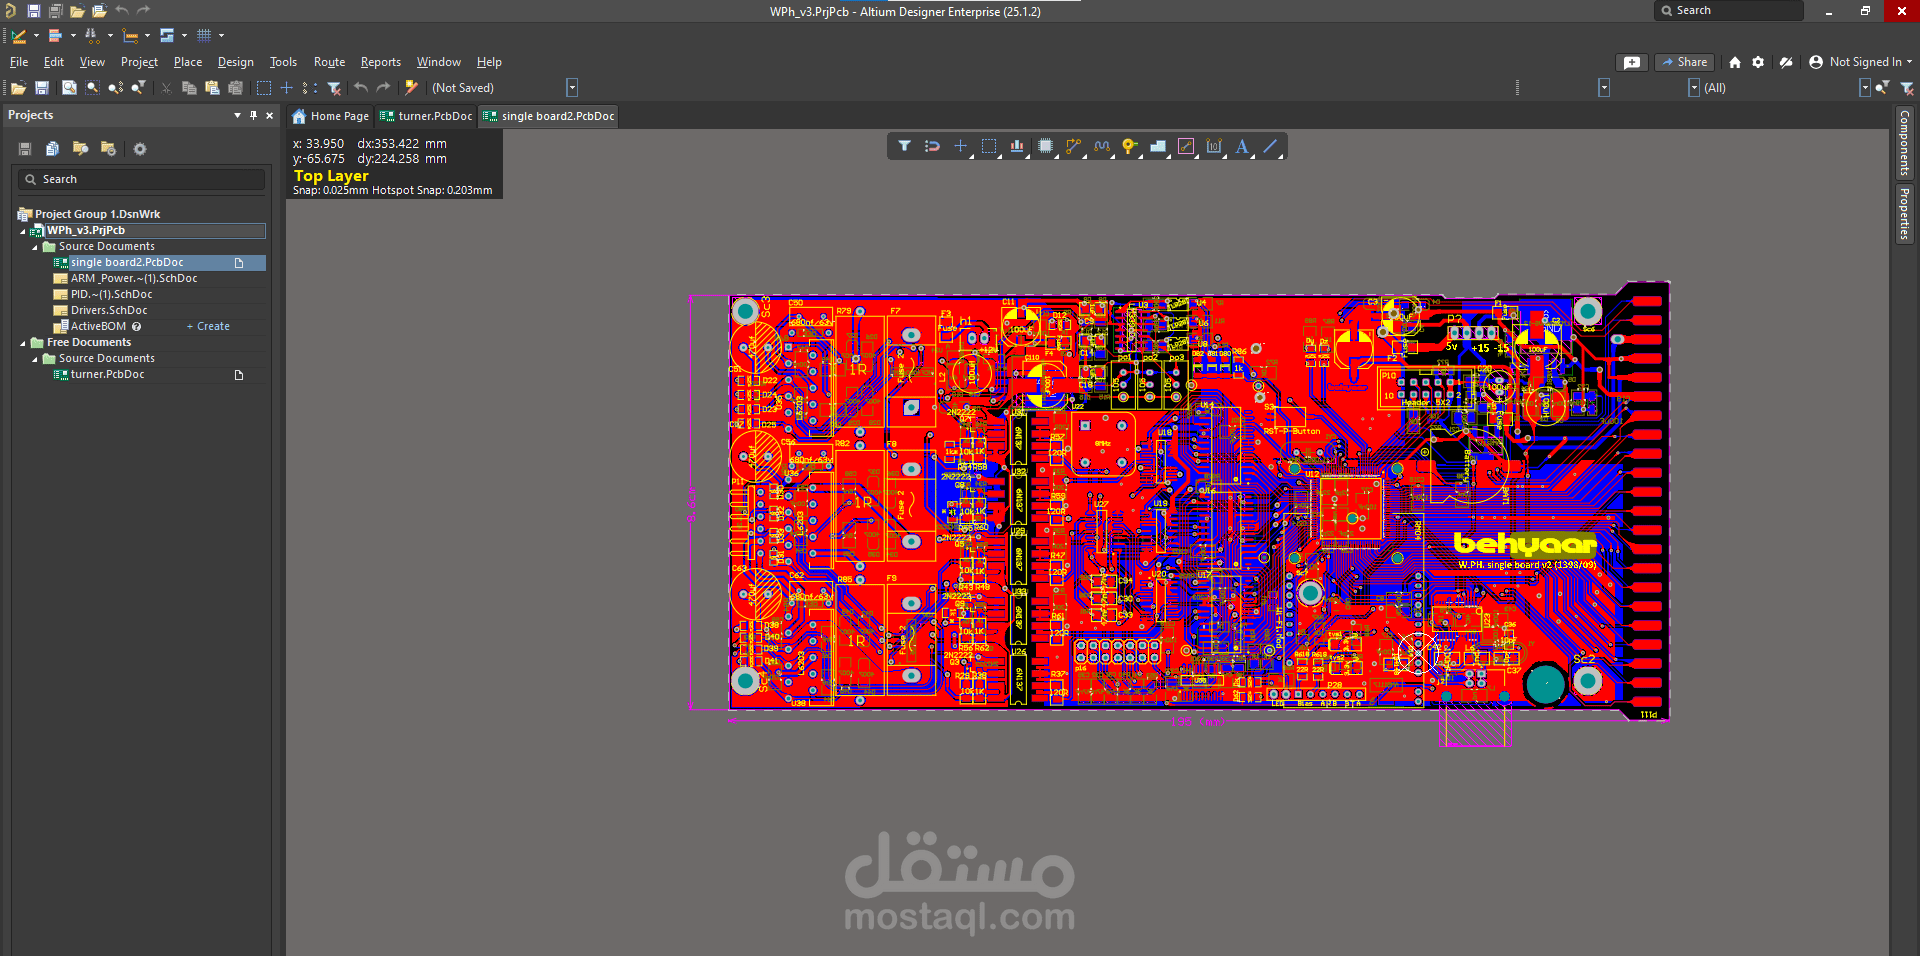This screenshot has height=956, width=1920.
Task: Select the Place String text tool
Action: pos(1242,146)
